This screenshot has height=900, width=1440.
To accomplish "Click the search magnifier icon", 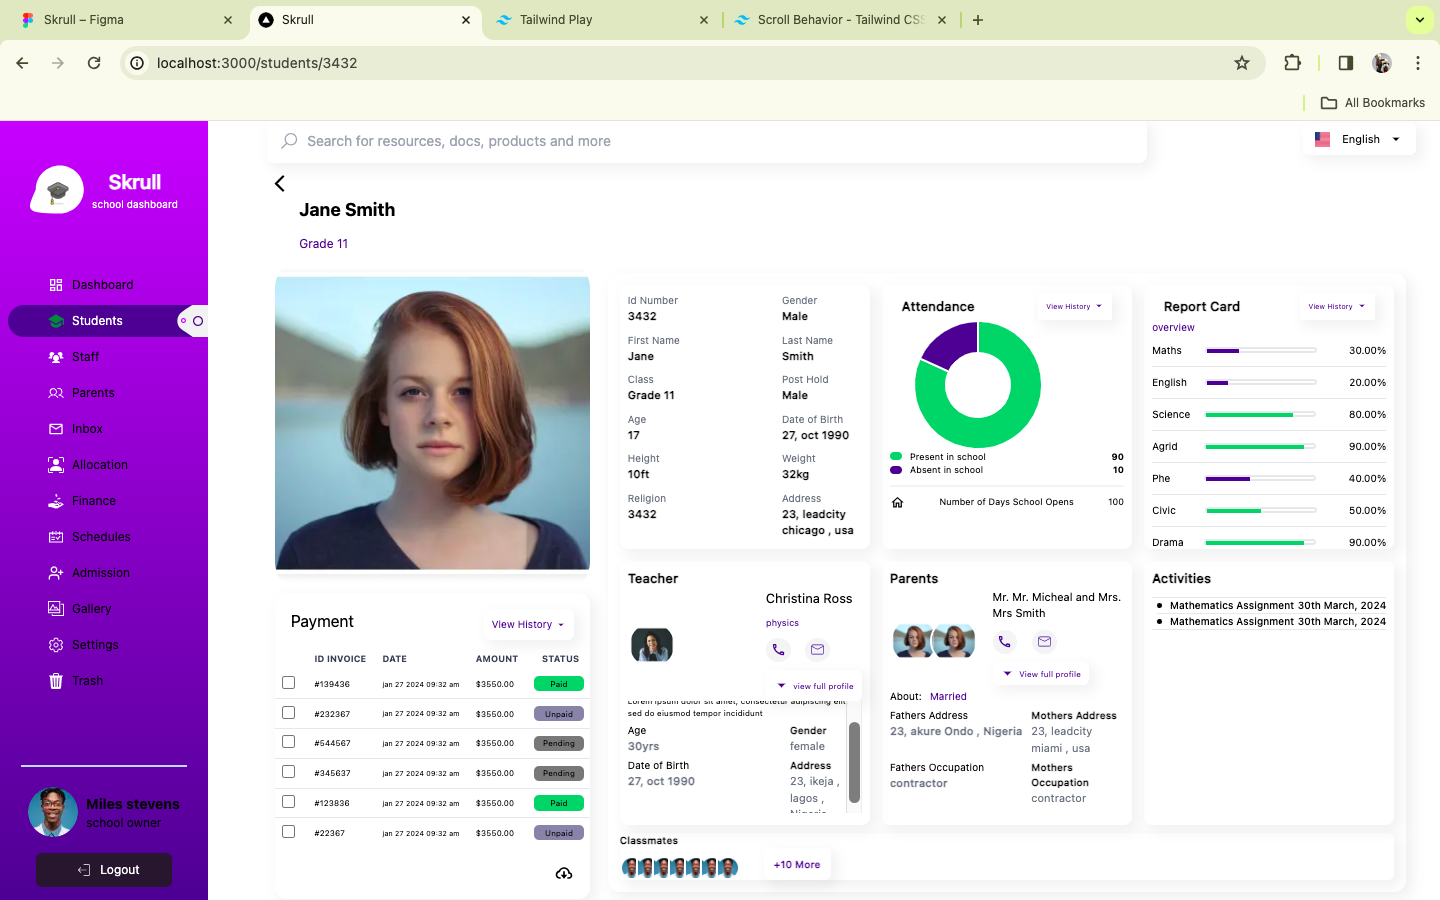I will 289,141.
